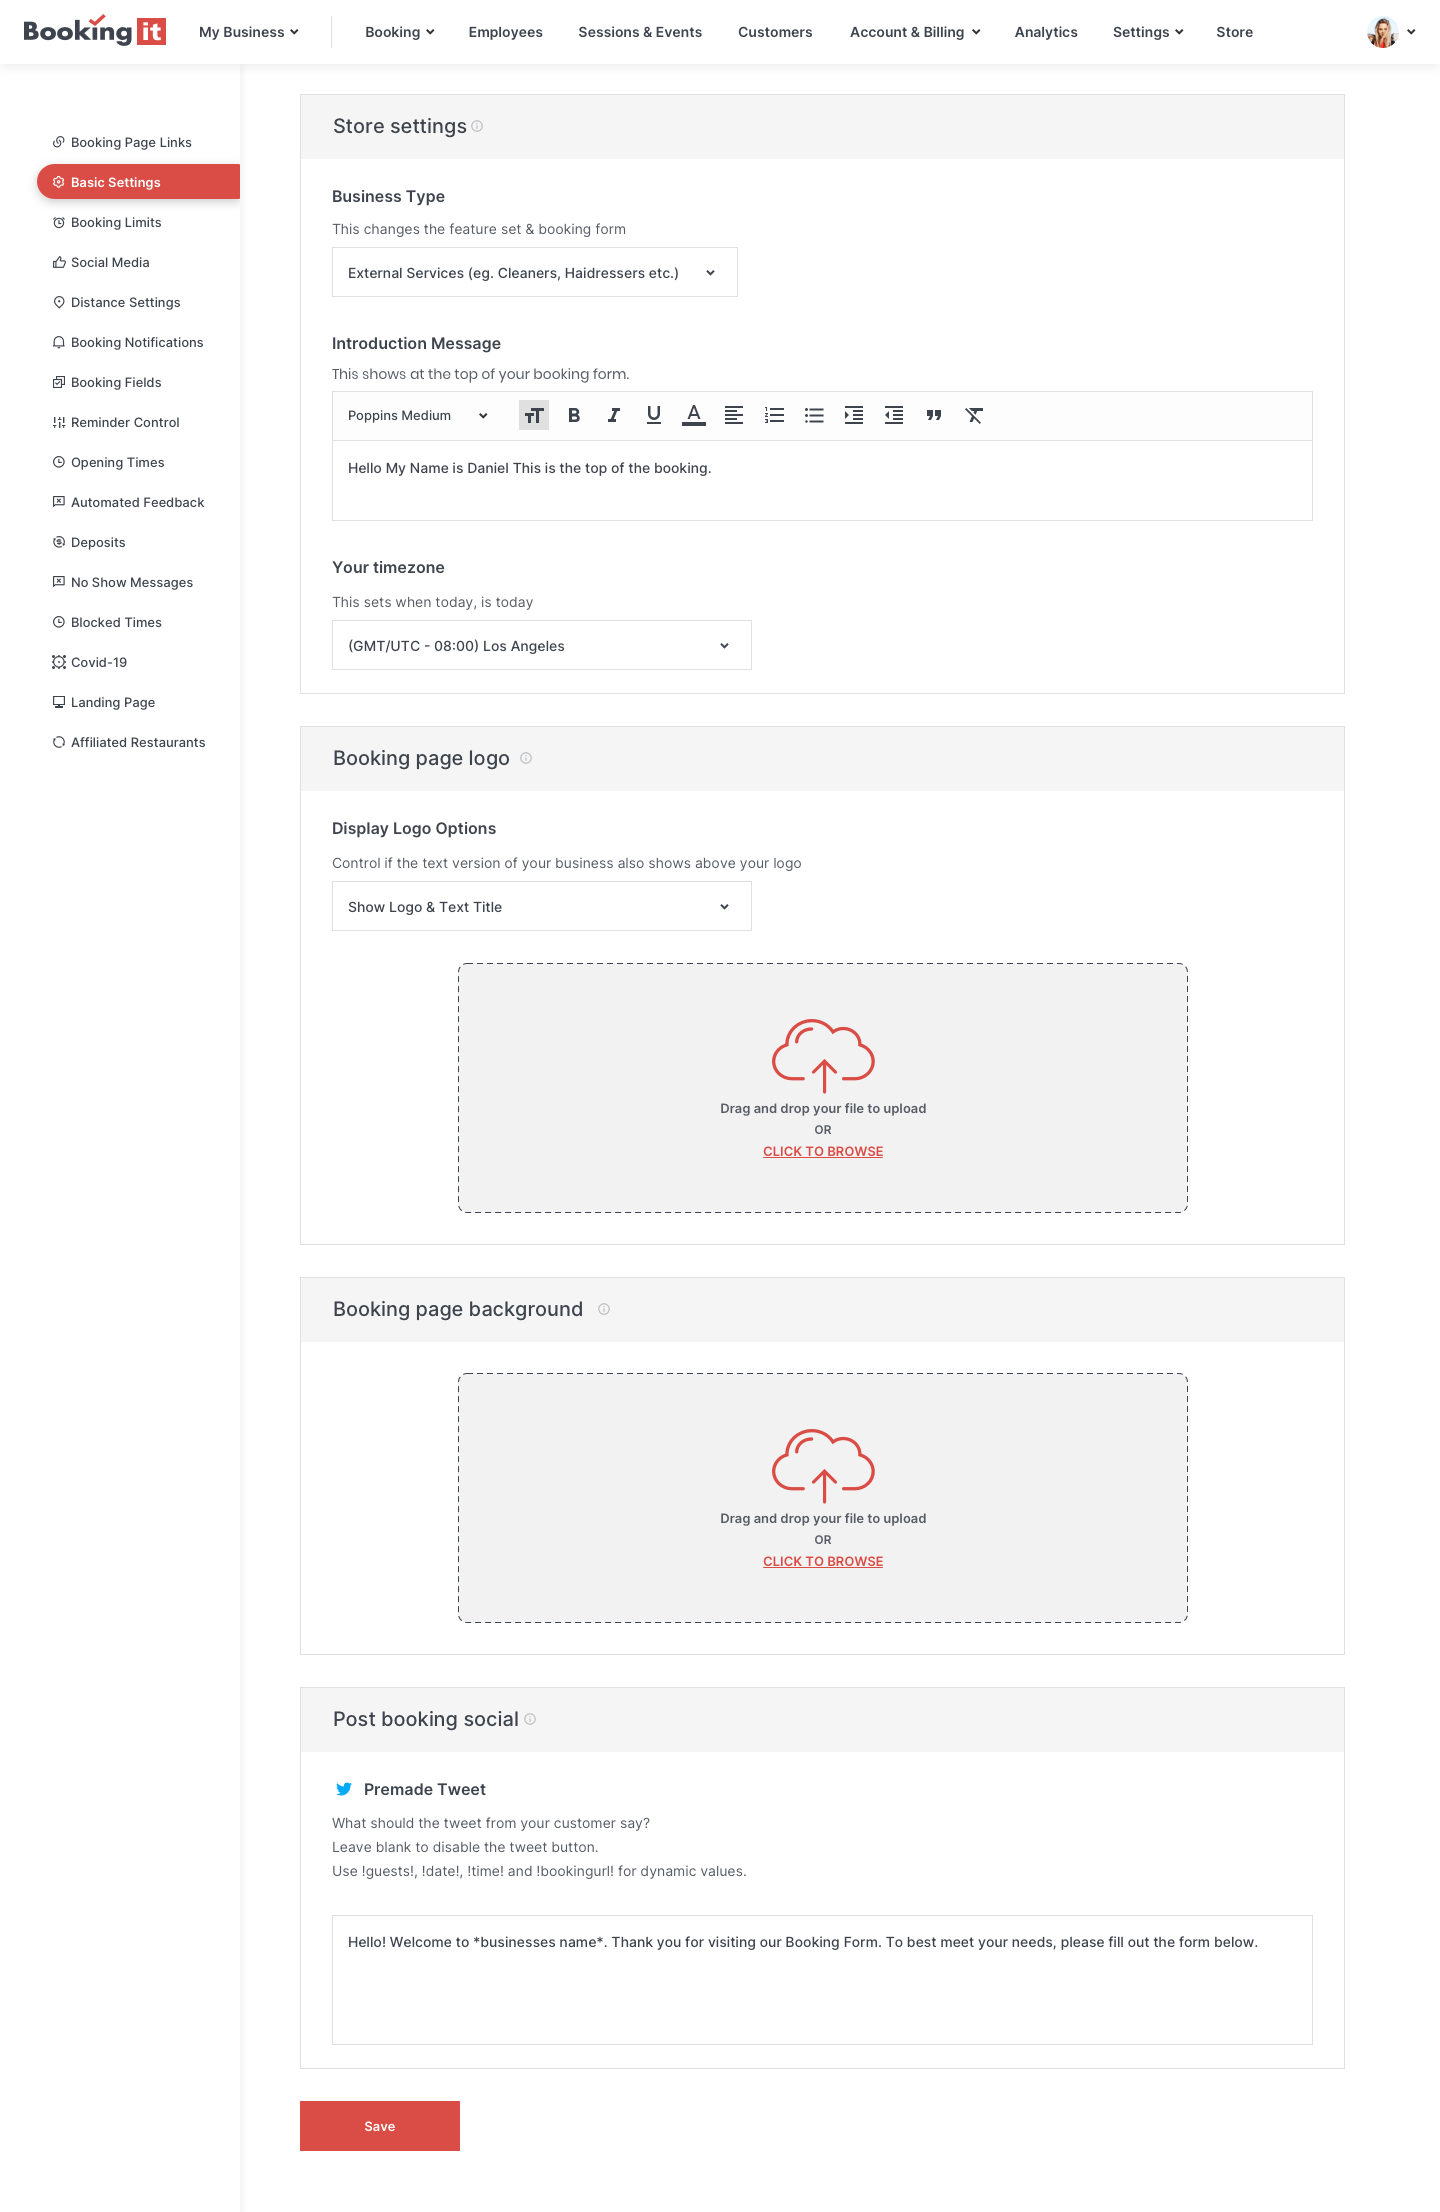Toggle the font size tool in editor toolbar
This screenshot has height=2212, width=1440.
[x=534, y=415]
